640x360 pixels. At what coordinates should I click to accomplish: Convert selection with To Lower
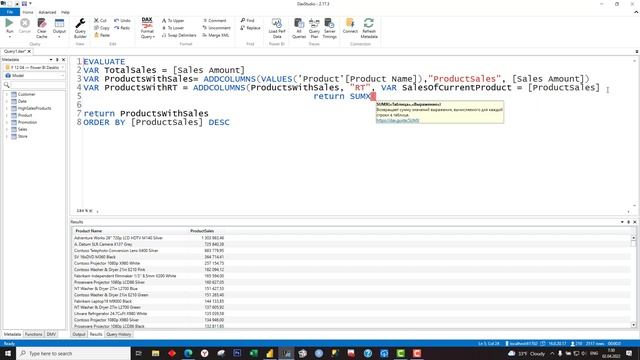coord(173,28)
